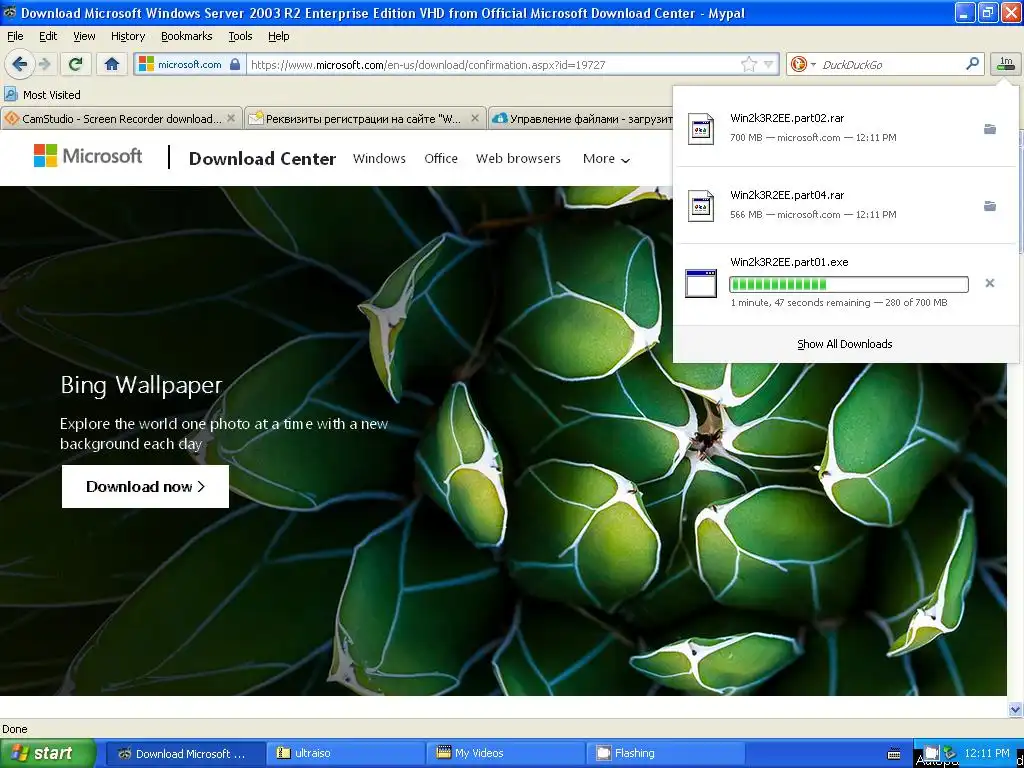The image size is (1024, 768).
Task: Click the page scrollbar down arrow
Action: click(x=1015, y=709)
